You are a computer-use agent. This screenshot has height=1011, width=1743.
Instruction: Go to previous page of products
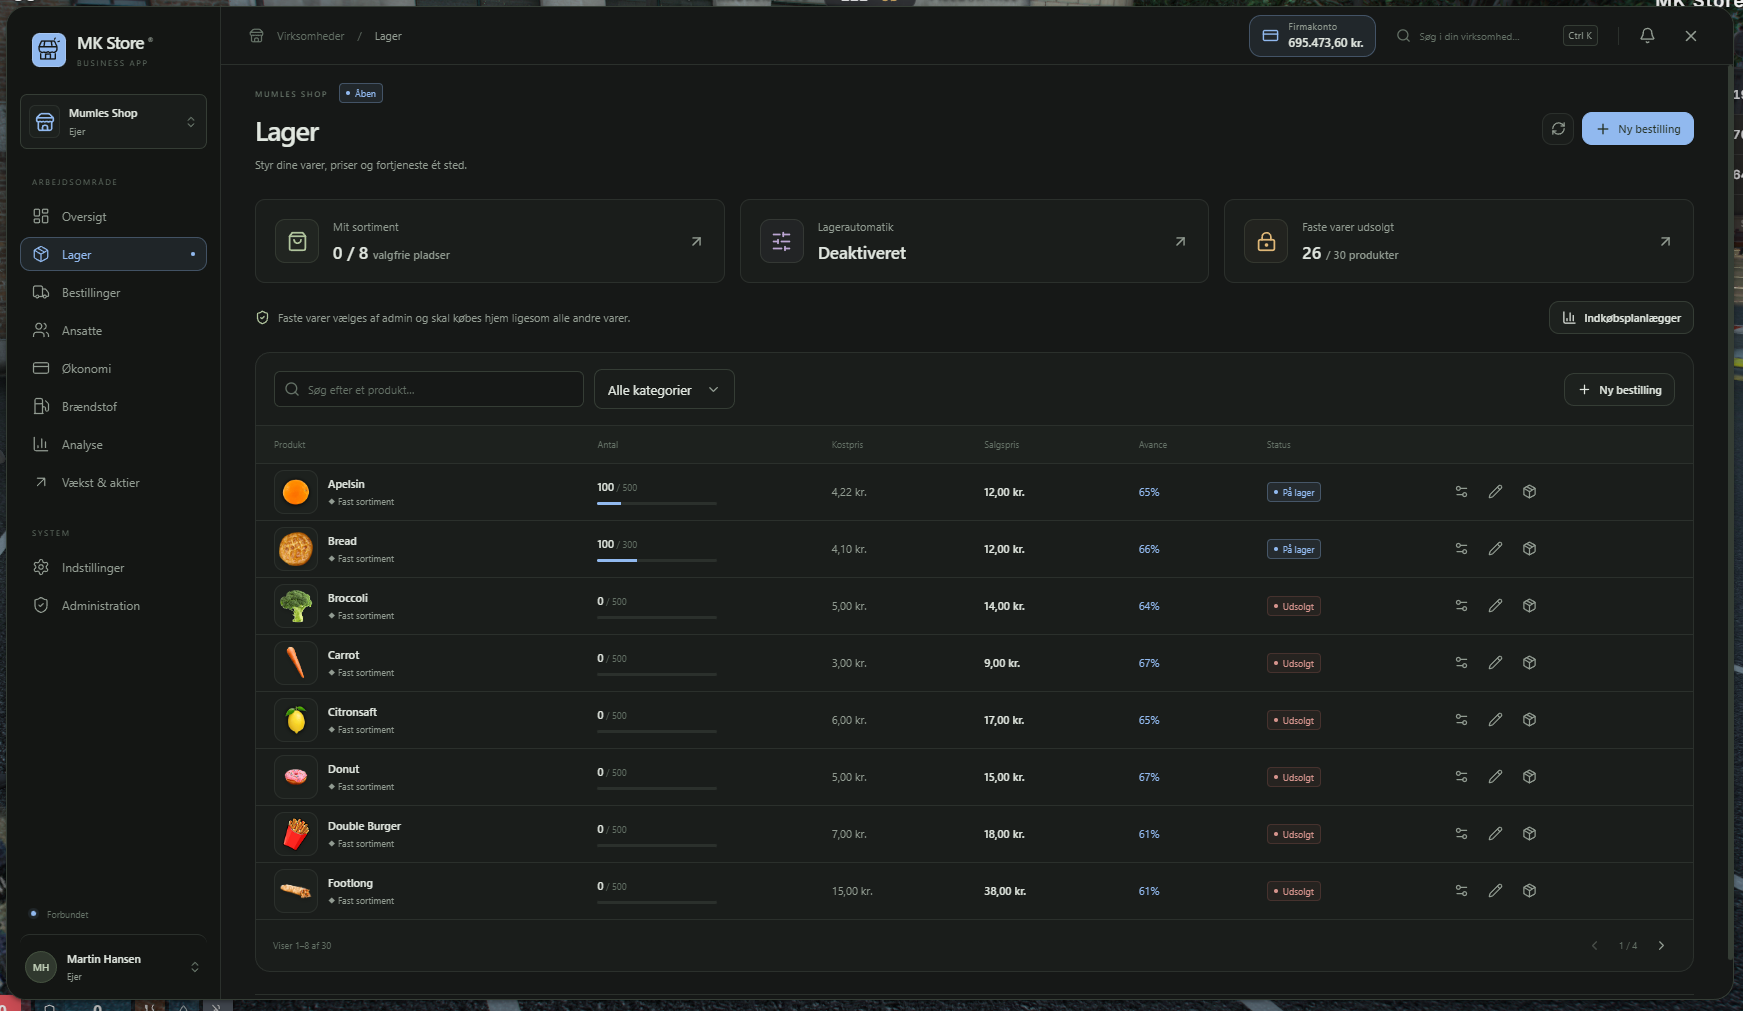(x=1595, y=946)
